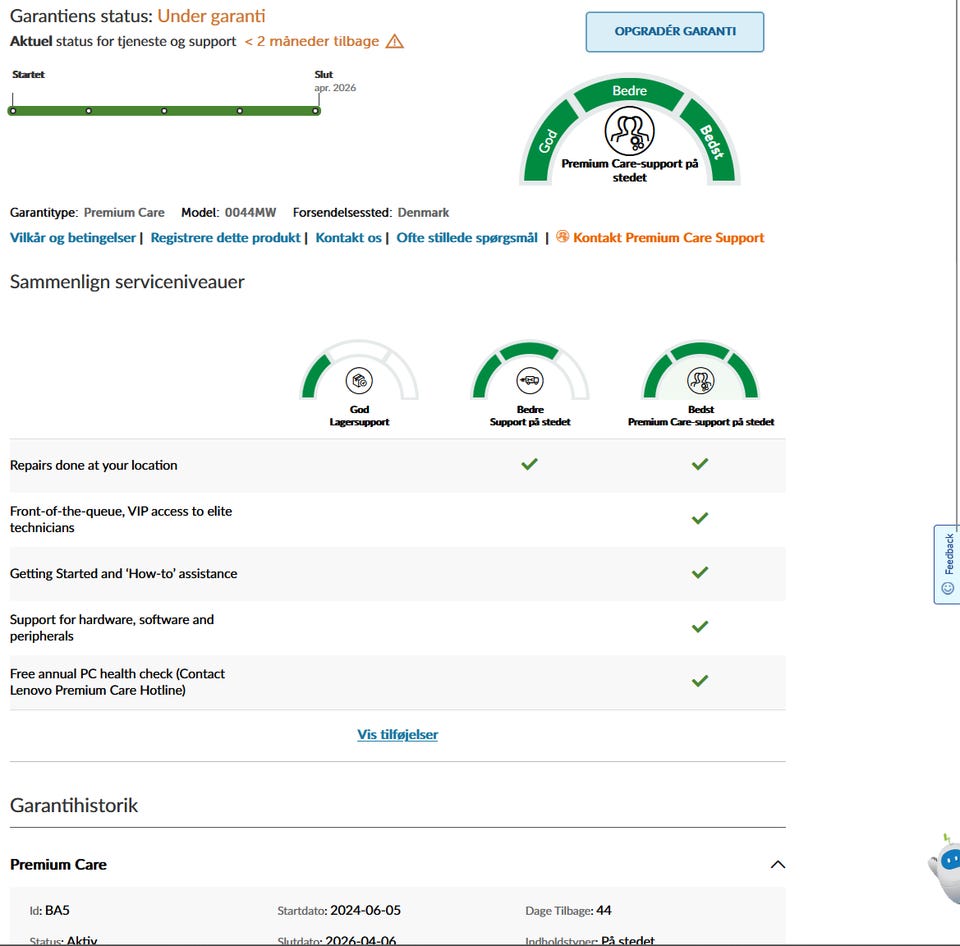Open the Kontakt os link

[x=348, y=238]
